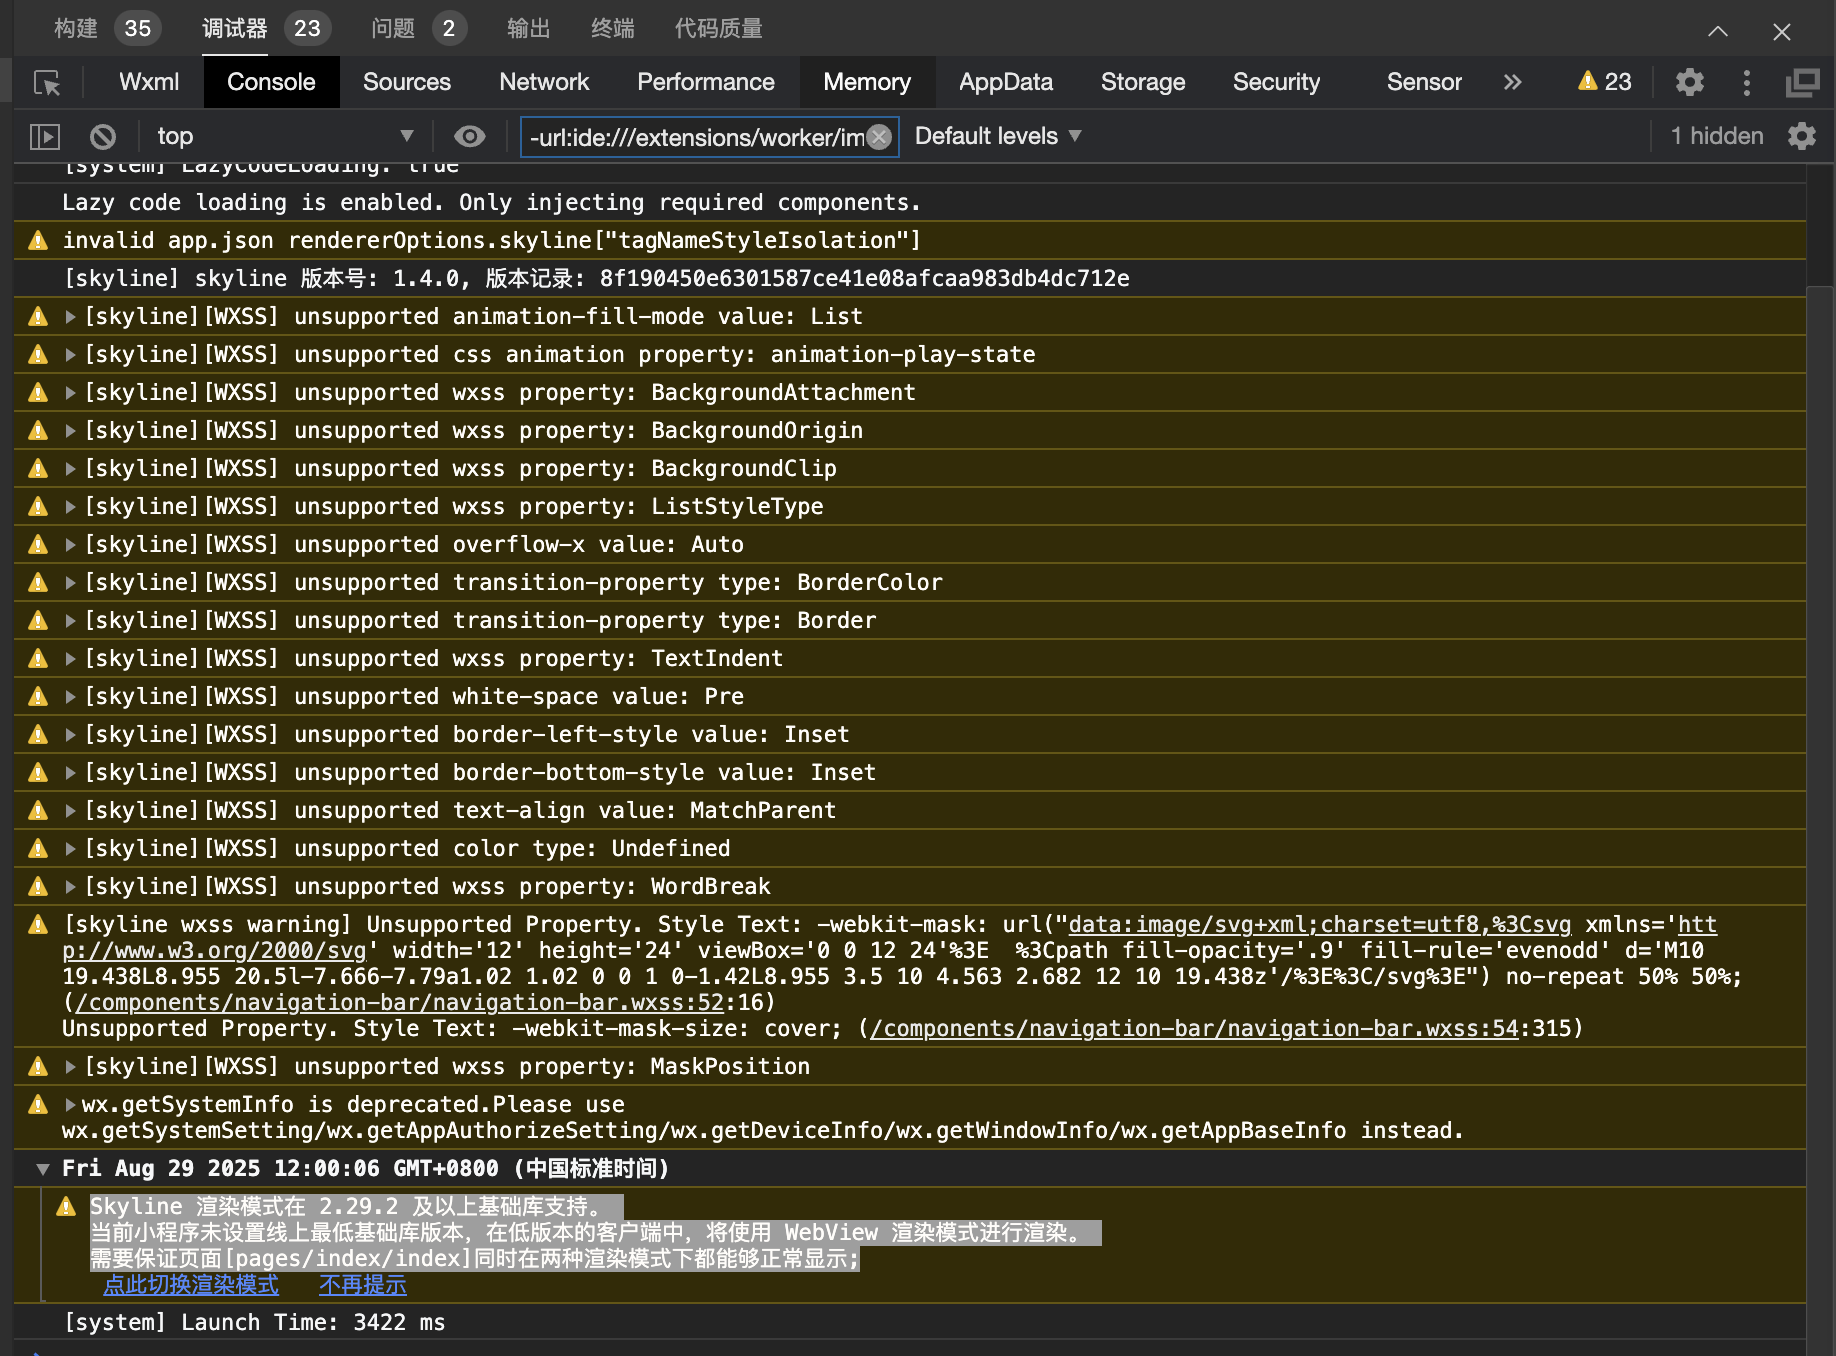The width and height of the screenshot is (1836, 1356).
Task: Open navigation-bar.wxss:54 source link
Action: click(x=1194, y=1029)
